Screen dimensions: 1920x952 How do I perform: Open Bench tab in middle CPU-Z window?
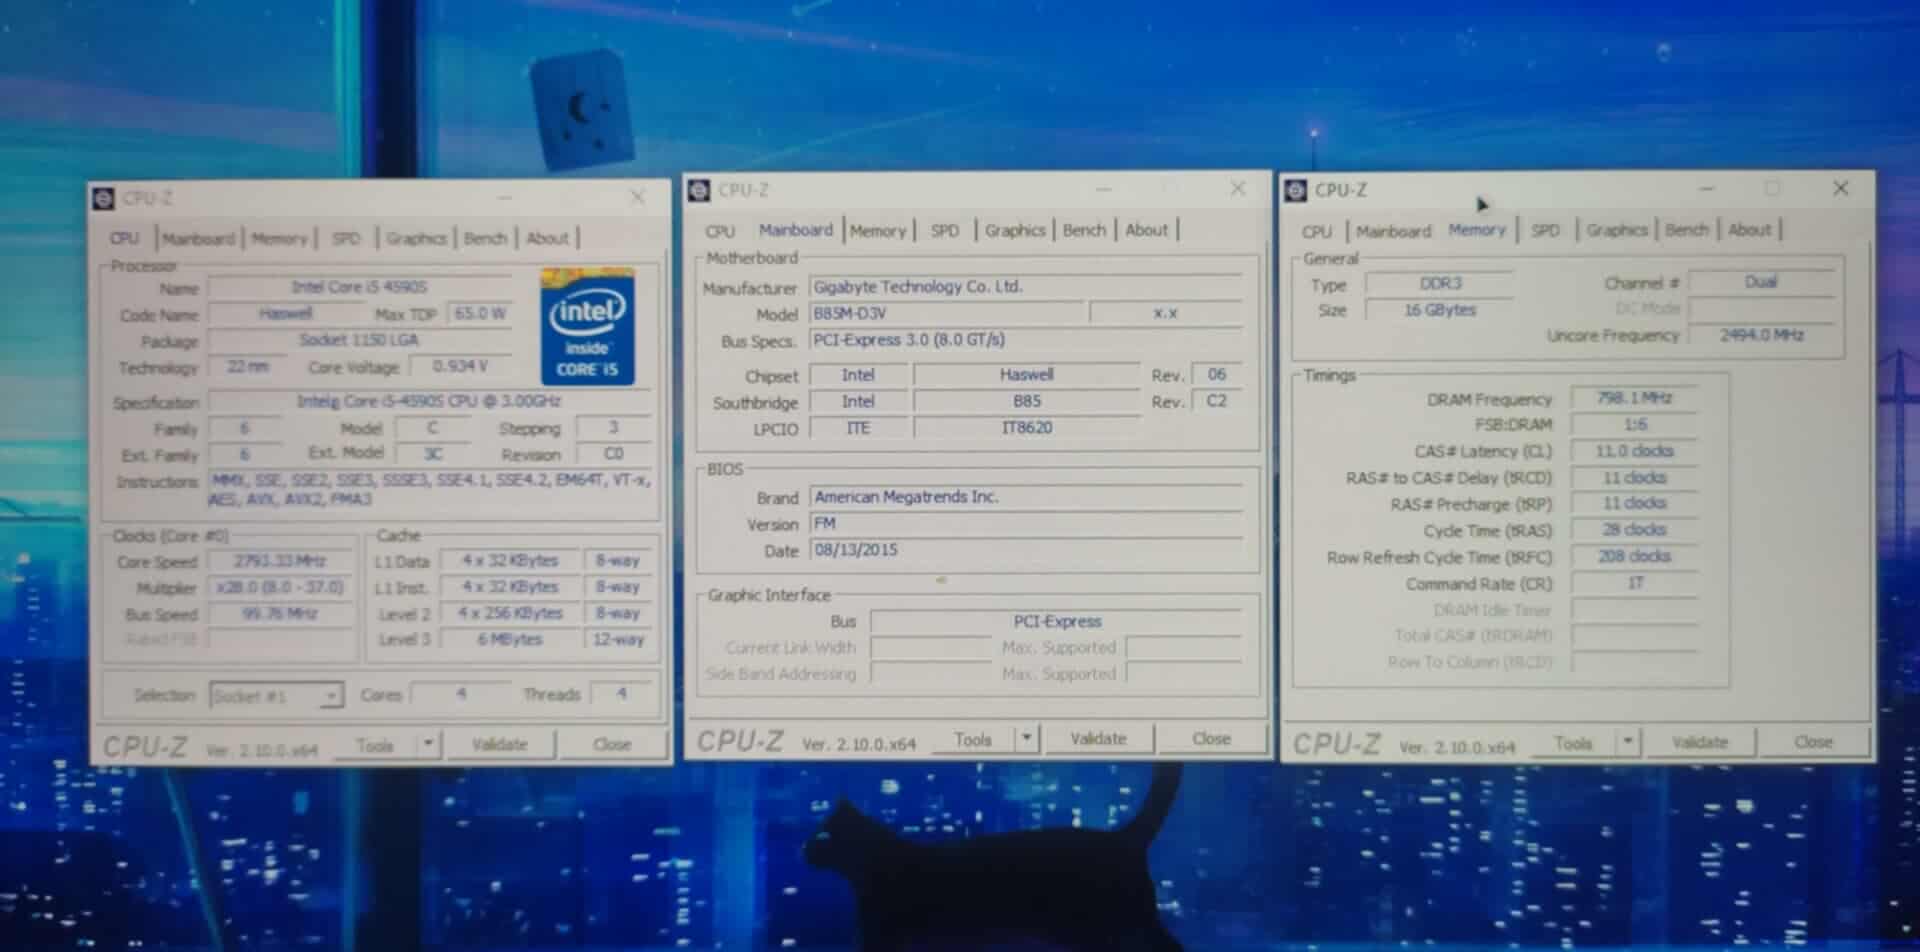click(1084, 230)
